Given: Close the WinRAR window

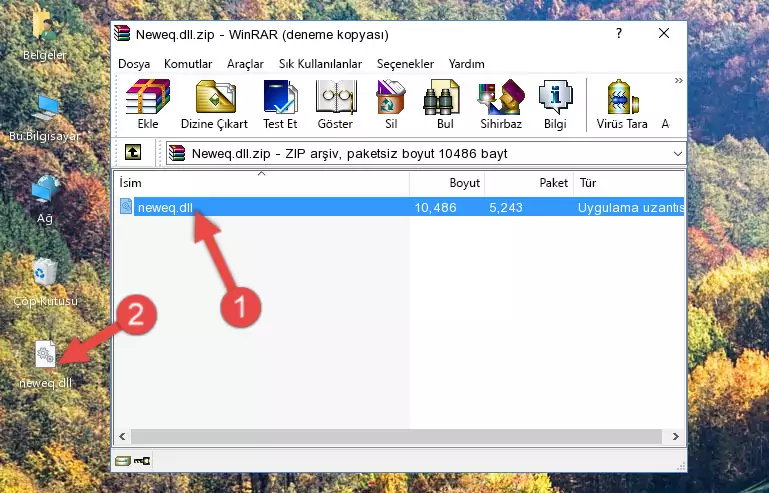Looking at the screenshot, I should coord(664,33).
